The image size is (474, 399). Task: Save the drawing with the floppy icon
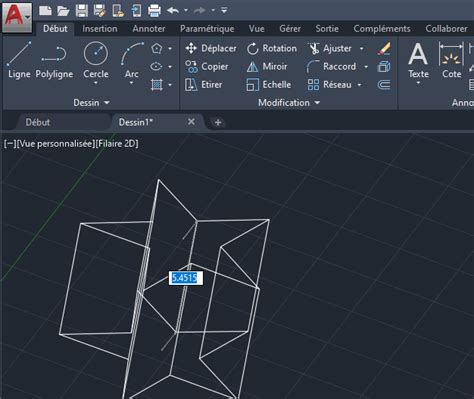point(82,11)
